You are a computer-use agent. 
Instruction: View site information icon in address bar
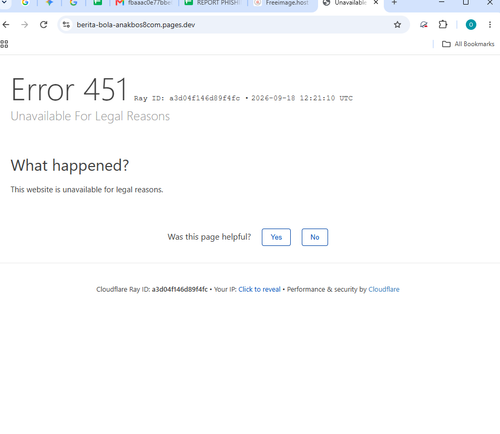(x=66, y=25)
